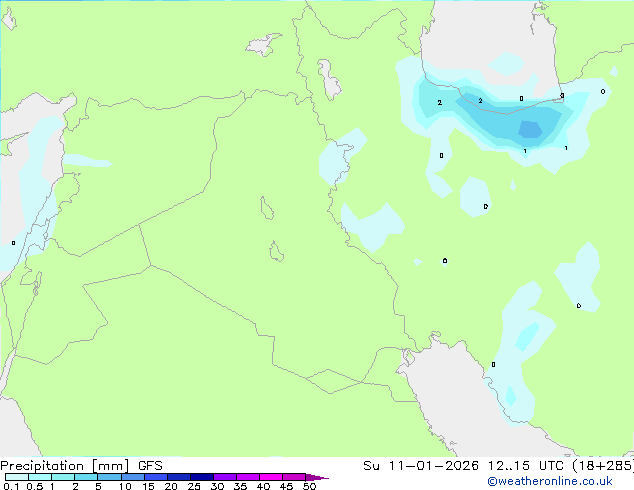Click the 35–40 mm legend color swatch
The width and height of the screenshot is (634, 490).
coord(247,477)
